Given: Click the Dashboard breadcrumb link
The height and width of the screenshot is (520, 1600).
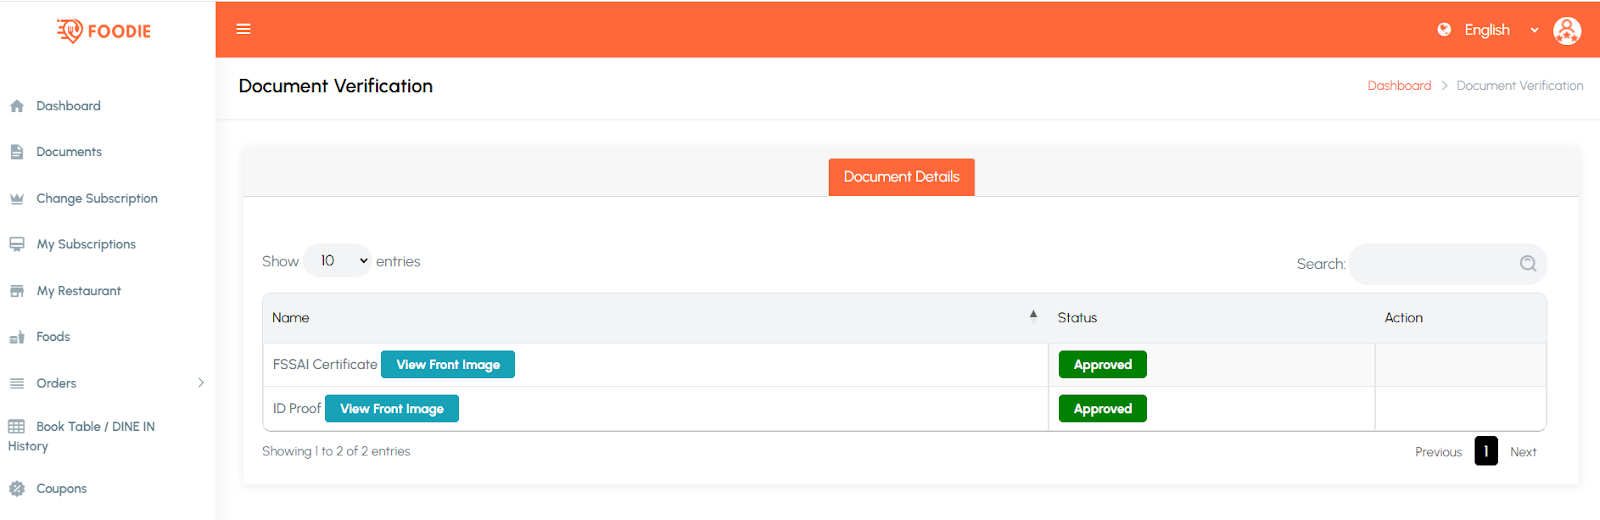Looking at the screenshot, I should pyautogui.click(x=1399, y=86).
